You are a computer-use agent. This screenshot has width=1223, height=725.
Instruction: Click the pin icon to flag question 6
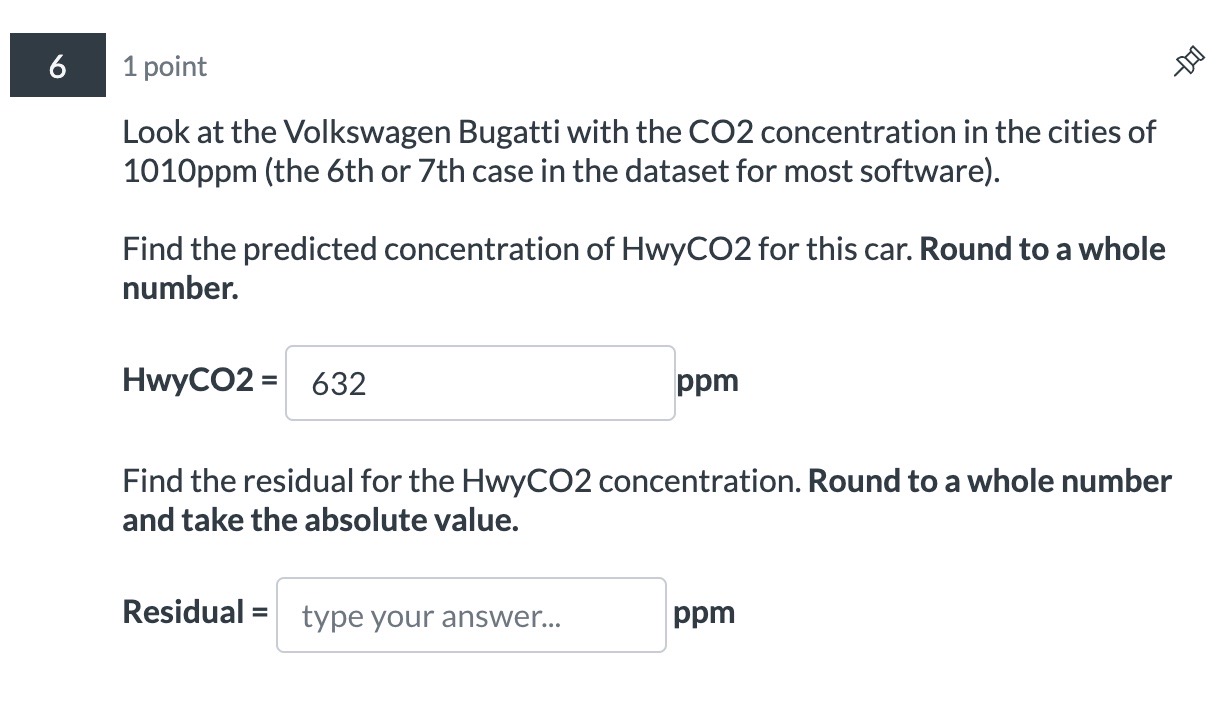tap(1188, 61)
